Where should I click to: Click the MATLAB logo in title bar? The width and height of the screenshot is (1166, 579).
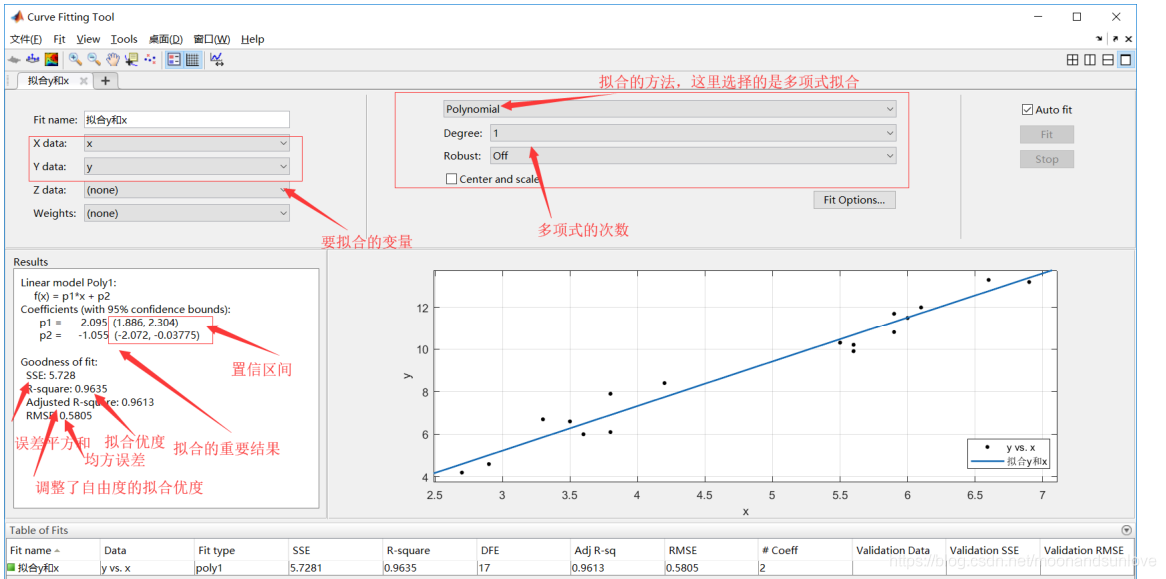[x=16, y=16]
